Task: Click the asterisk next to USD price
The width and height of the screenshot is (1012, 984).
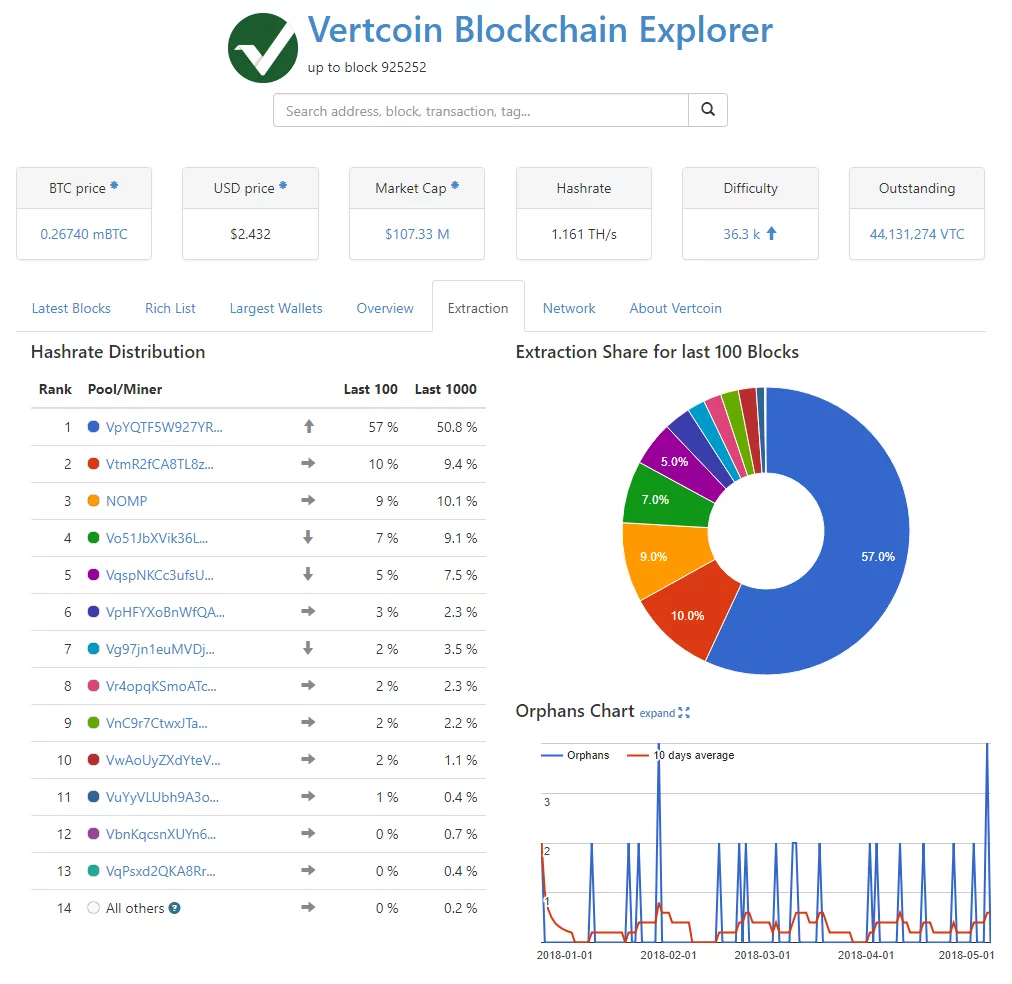Action: pyautogui.click(x=283, y=186)
